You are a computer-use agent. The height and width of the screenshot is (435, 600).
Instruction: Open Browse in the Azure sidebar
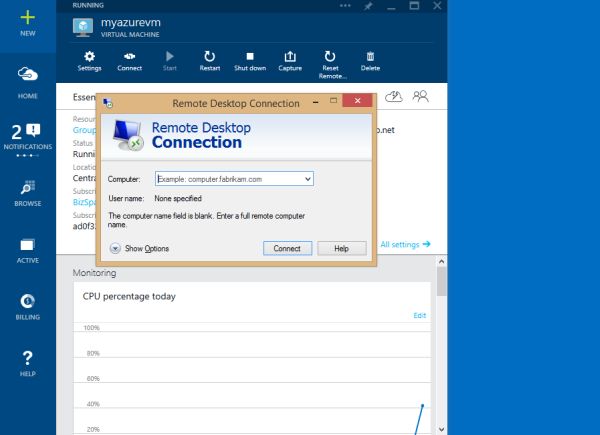tap(28, 193)
